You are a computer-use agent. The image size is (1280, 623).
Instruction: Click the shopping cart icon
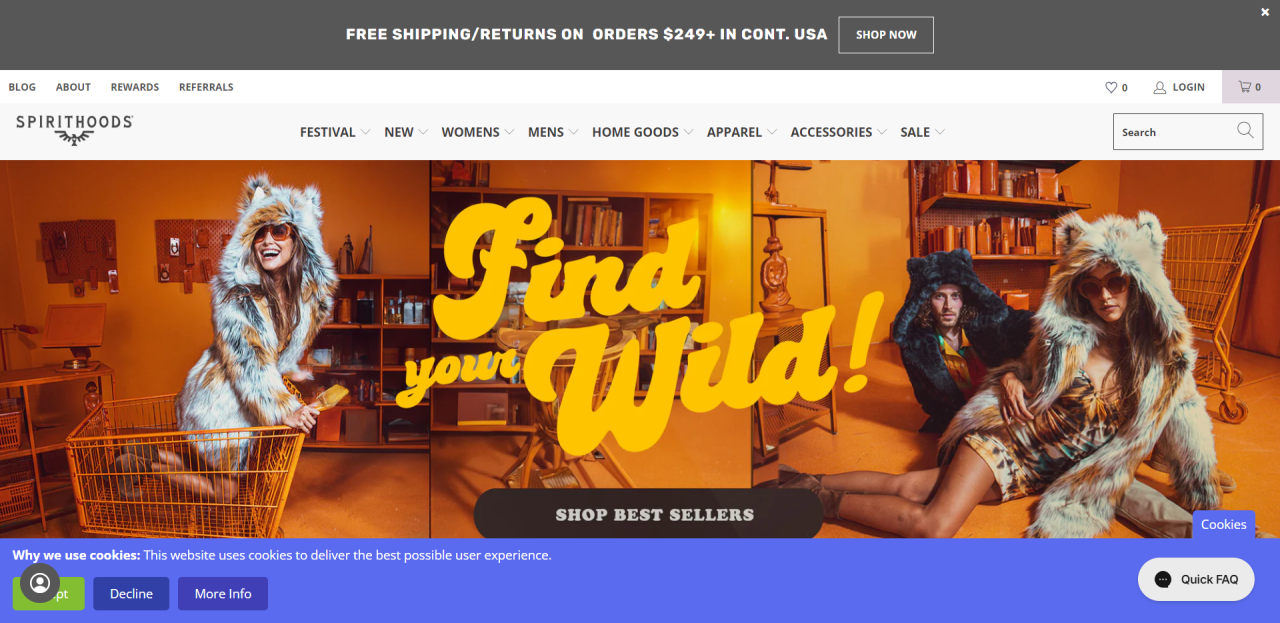1245,87
